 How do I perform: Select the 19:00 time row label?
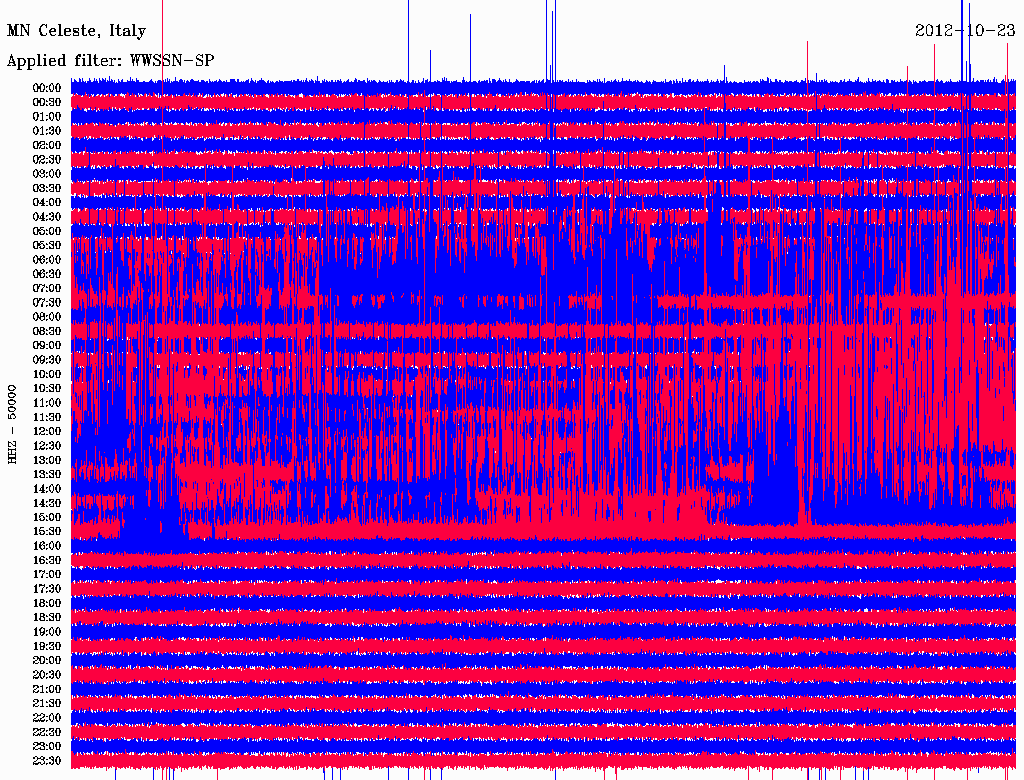(x=47, y=632)
